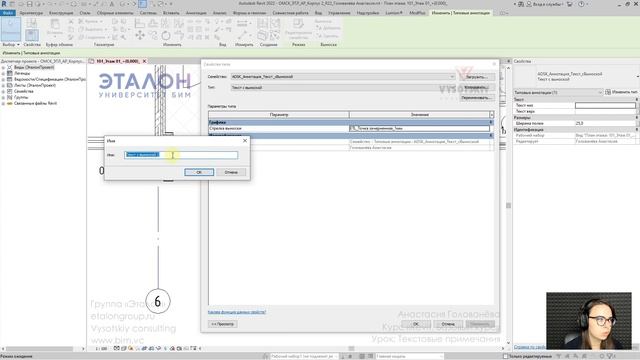
Task: Expand the Семейства node in project browser
Action: [3, 91]
